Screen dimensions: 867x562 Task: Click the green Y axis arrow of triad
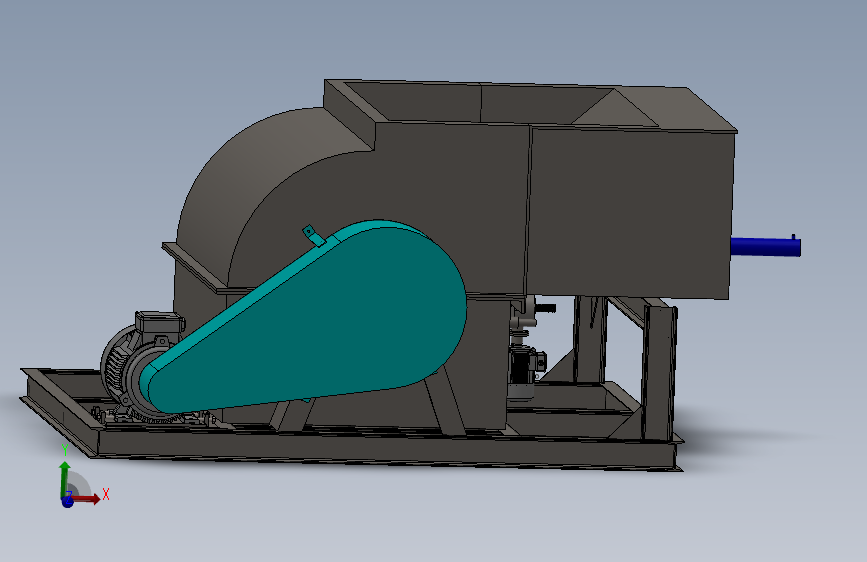point(65,480)
